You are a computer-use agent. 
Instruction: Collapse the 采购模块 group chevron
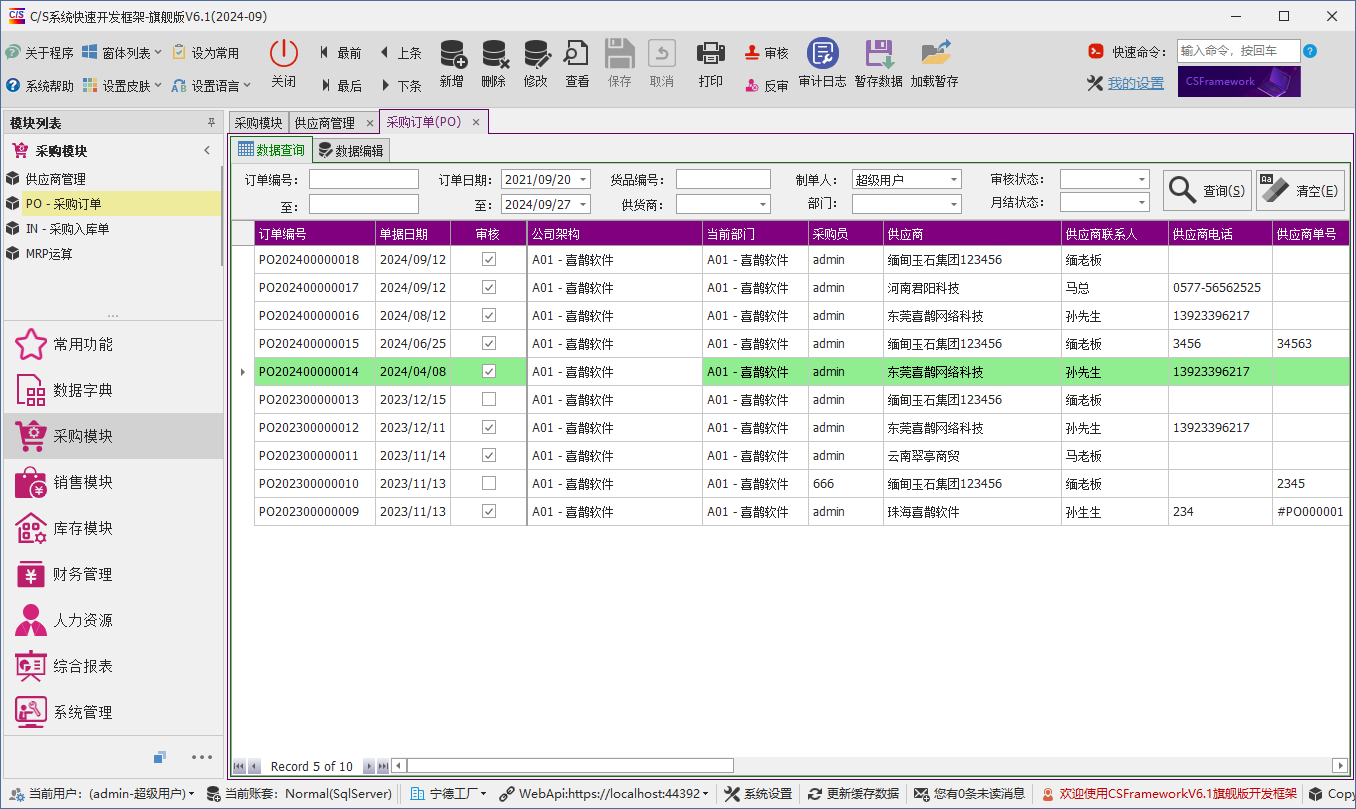(x=207, y=151)
